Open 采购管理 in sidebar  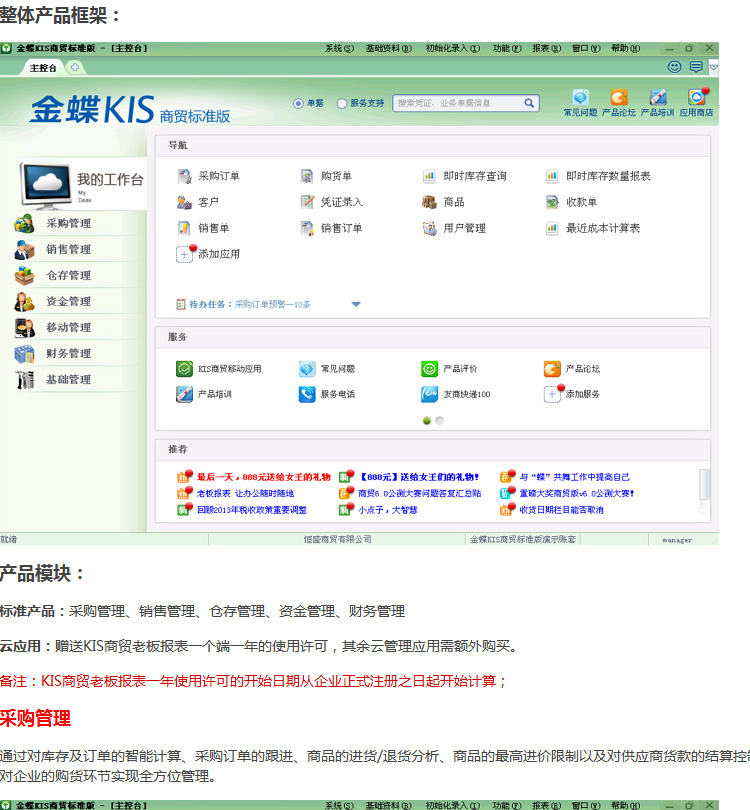68,223
